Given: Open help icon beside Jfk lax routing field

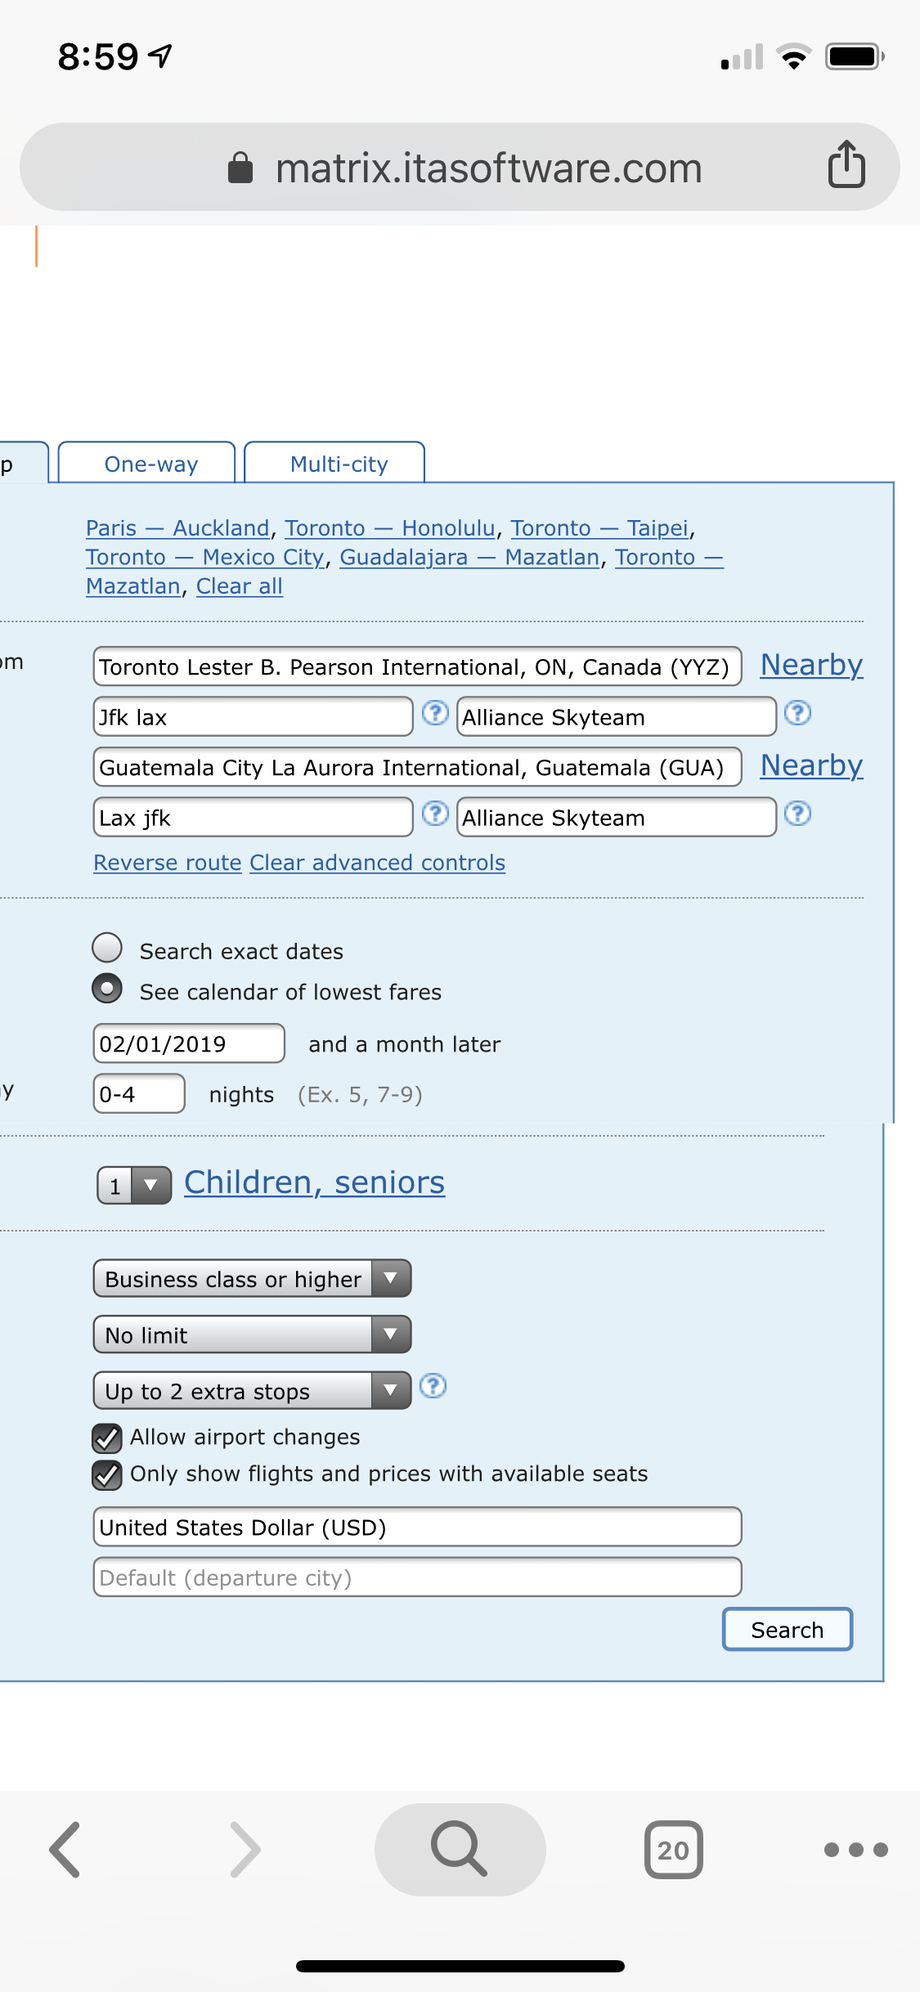Looking at the screenshot, I should tap(435, 713).
